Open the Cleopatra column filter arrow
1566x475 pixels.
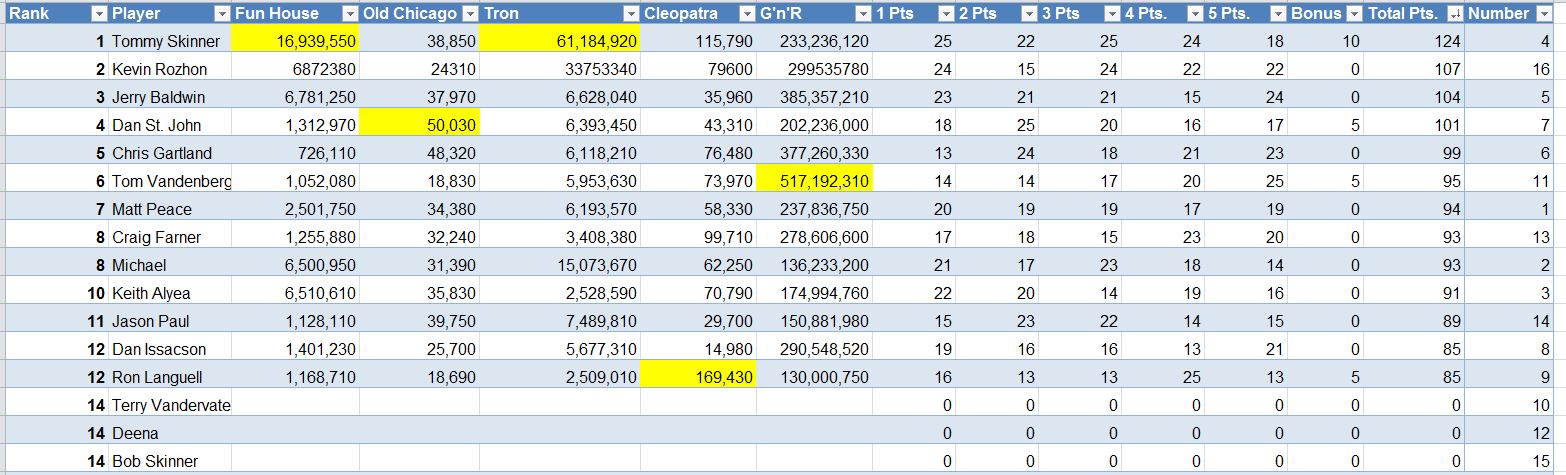pyautogui.click(x=745, y=14)
